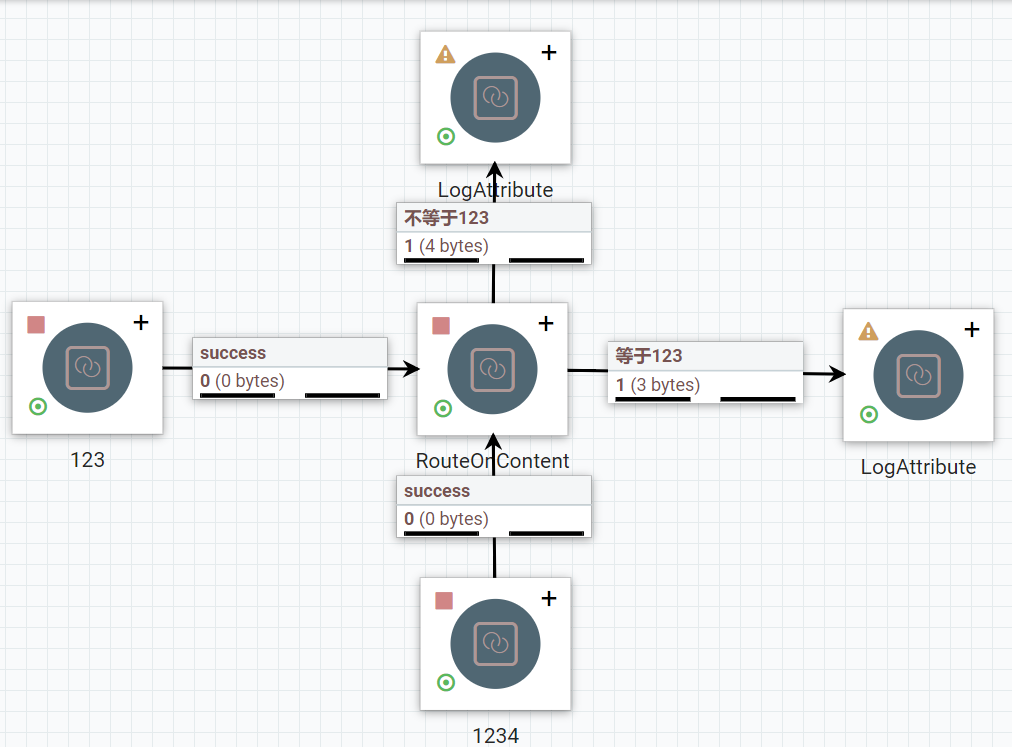Toggle the red stopped indicator on RouteOnContent

click(x=440, y=326)
